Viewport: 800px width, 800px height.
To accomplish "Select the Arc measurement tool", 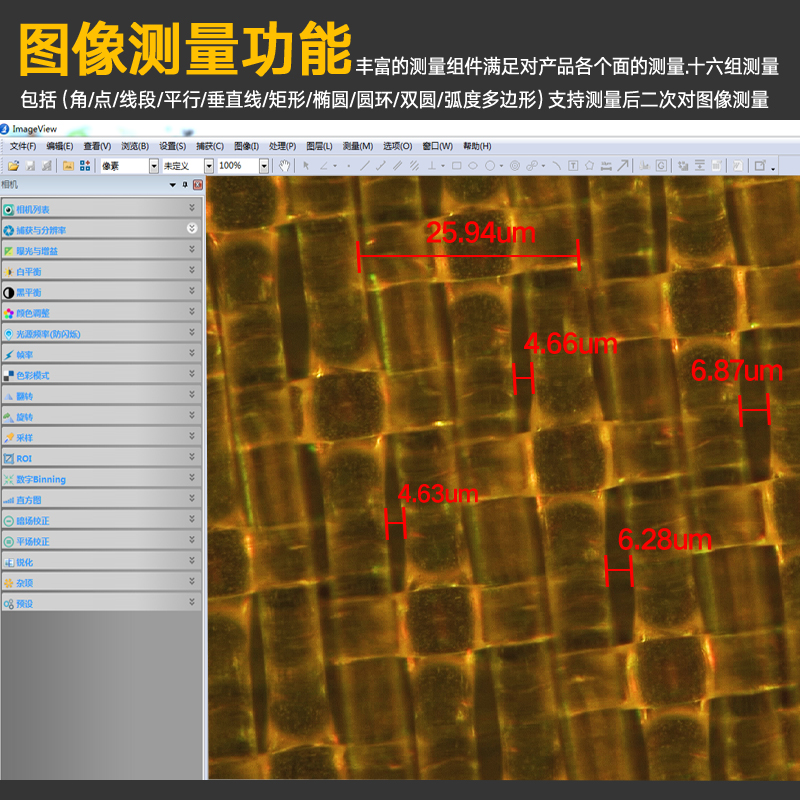I will [557, 166].
